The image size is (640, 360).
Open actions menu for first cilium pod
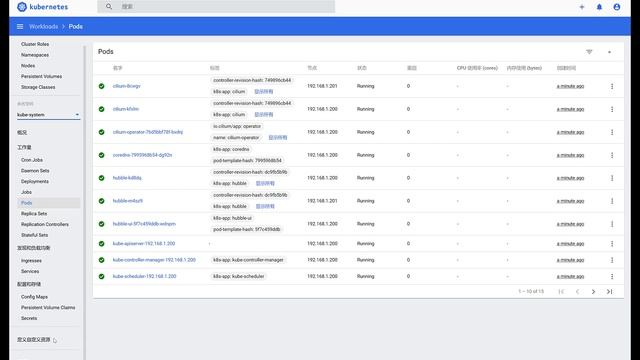tap(612, 86)
